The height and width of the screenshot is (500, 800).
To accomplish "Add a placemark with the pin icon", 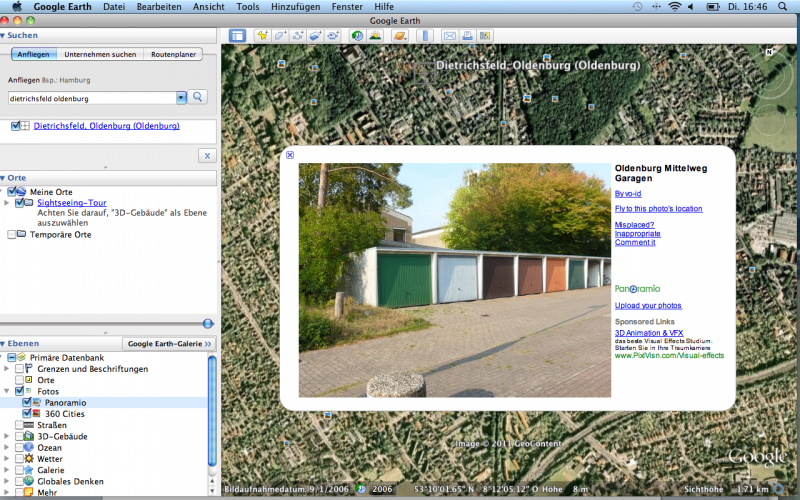I will click(262, 36).
